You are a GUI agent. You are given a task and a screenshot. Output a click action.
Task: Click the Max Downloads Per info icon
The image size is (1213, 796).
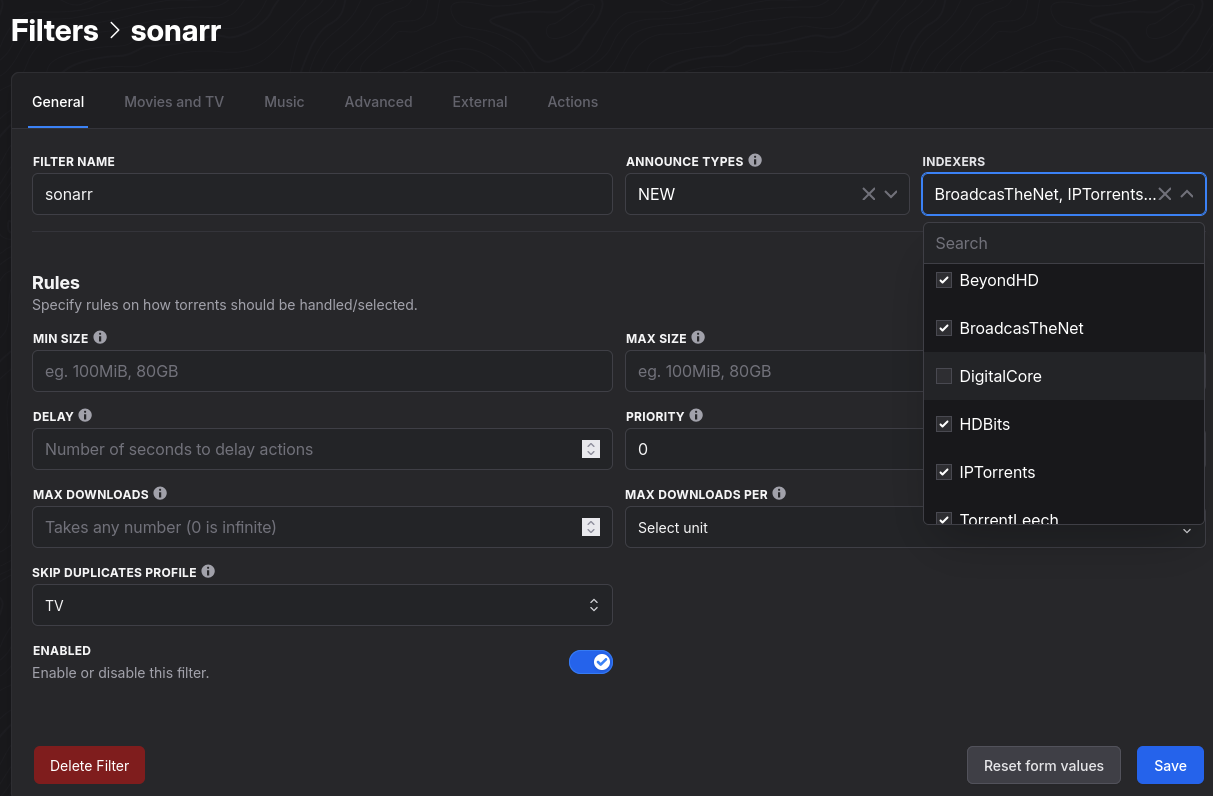(x=779, y=493)
